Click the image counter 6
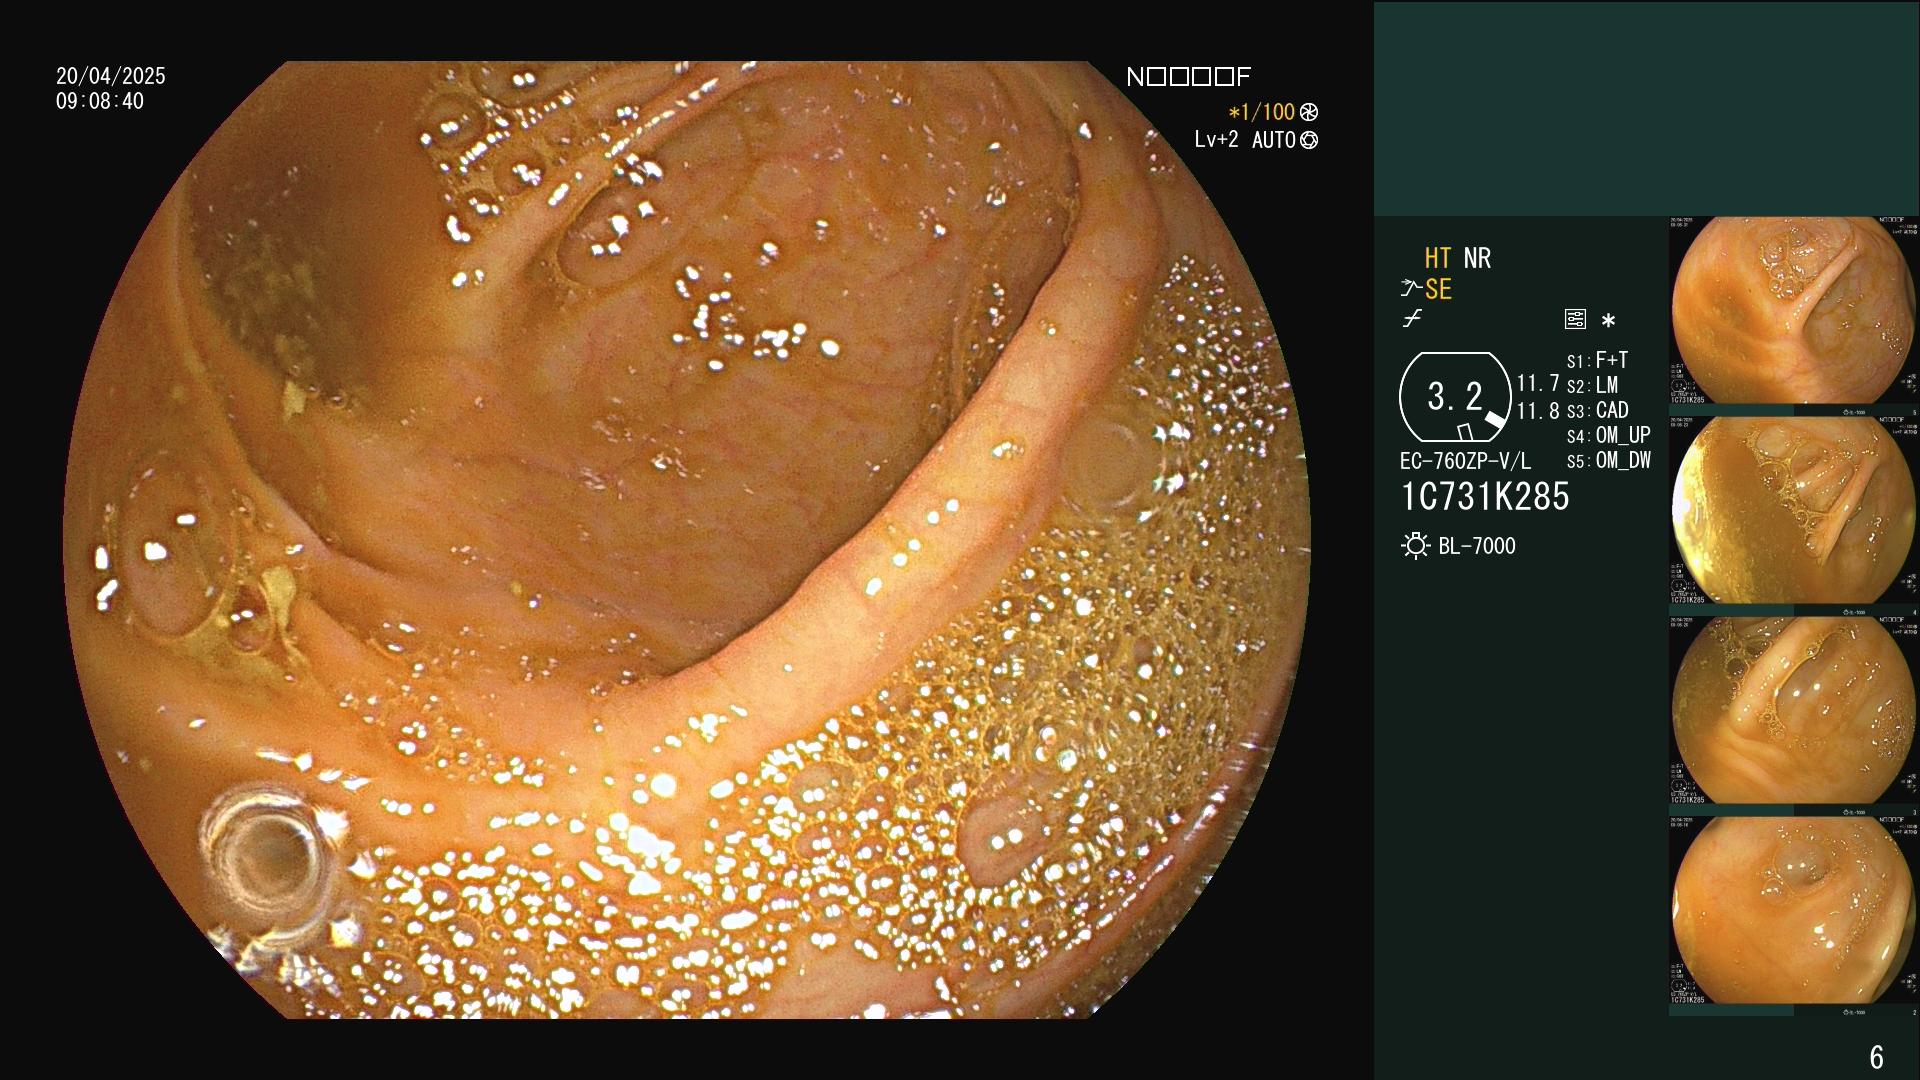Viewport: 1920px width, 1080px height. coord(1876,1057)
